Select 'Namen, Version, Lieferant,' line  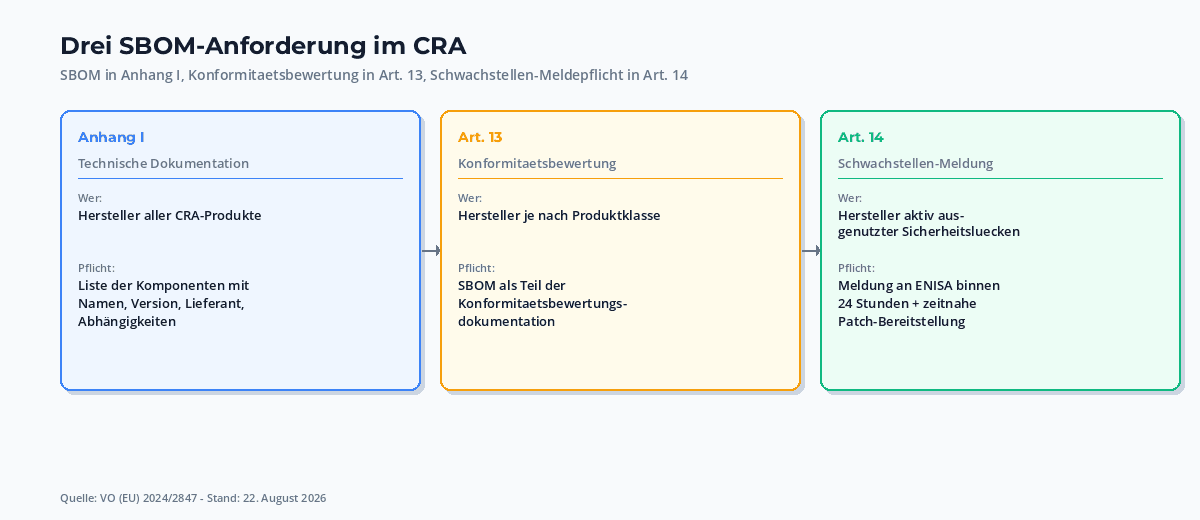161,303
